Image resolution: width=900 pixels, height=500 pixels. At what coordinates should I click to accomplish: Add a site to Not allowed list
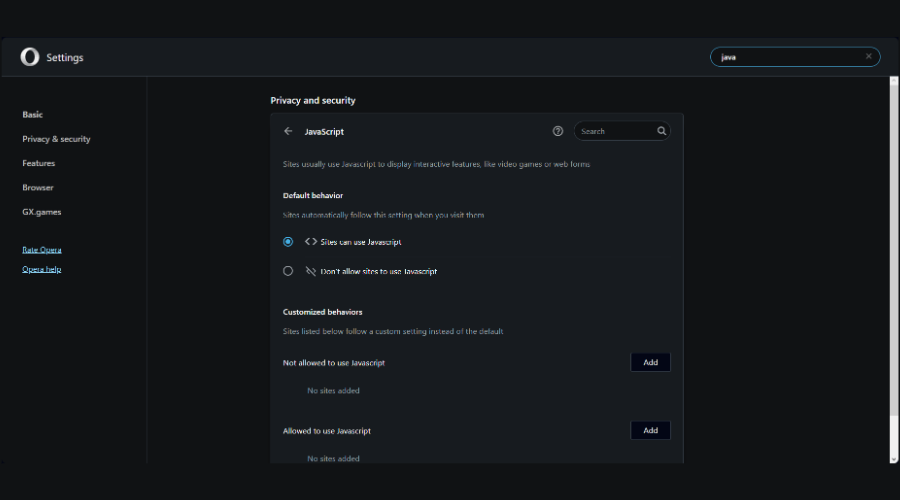point(650,362)
